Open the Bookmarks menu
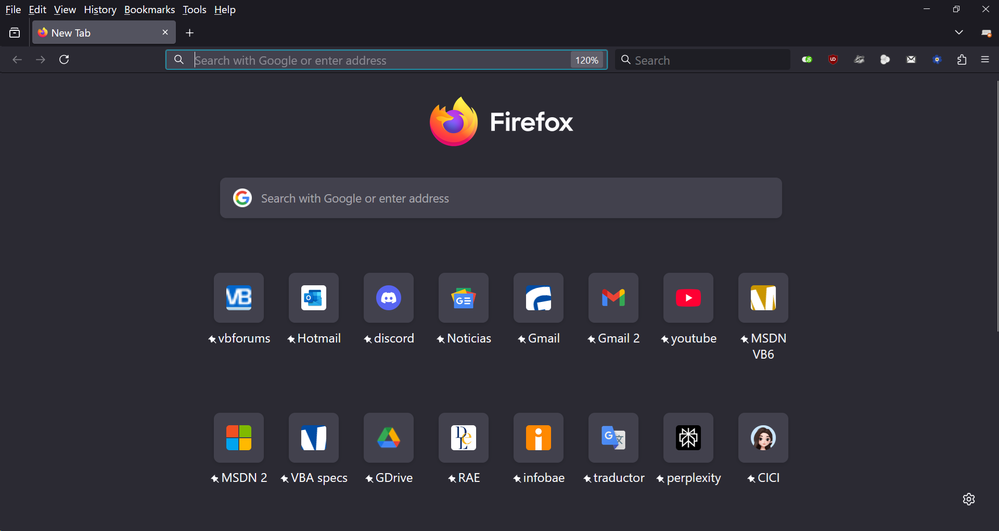The height and width of the screenshot is (531, 999). click(149, 9)
